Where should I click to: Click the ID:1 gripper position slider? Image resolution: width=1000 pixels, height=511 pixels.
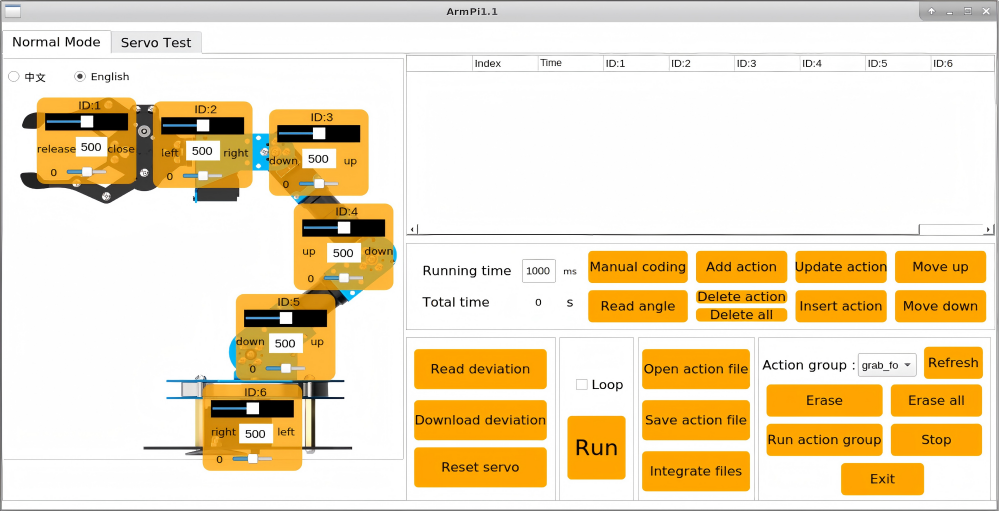tap(86, 122)
